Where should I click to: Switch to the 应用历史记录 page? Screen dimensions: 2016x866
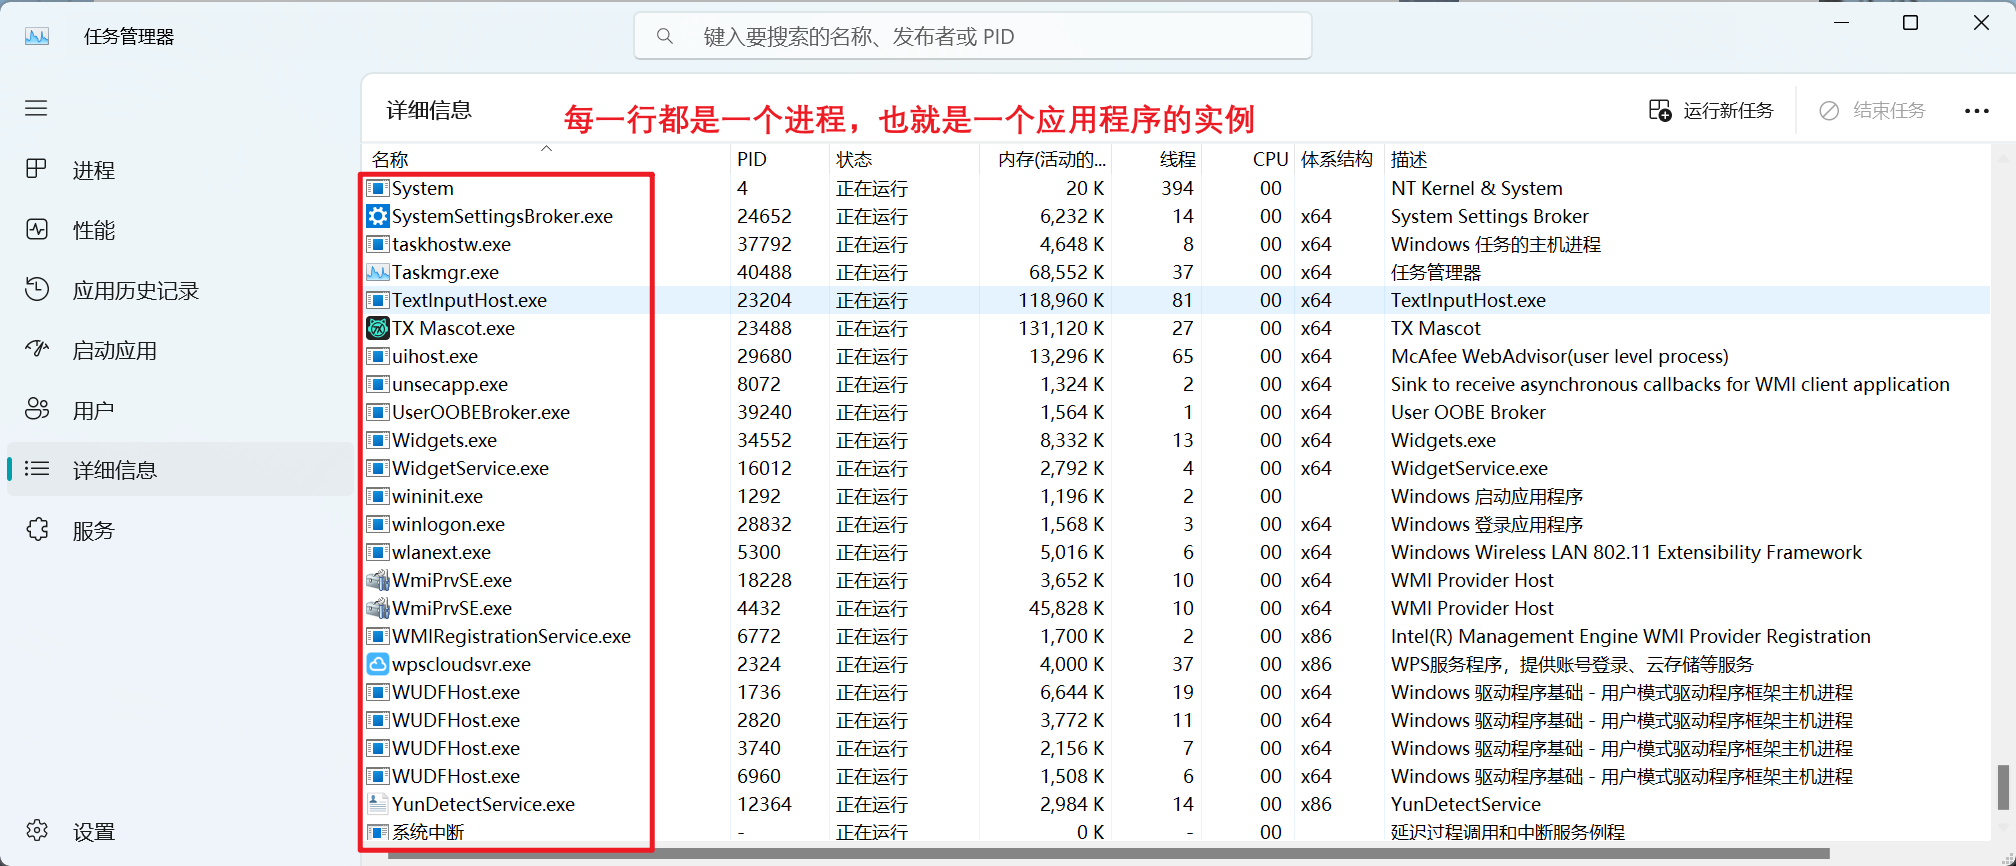click(x=136, y=290)
